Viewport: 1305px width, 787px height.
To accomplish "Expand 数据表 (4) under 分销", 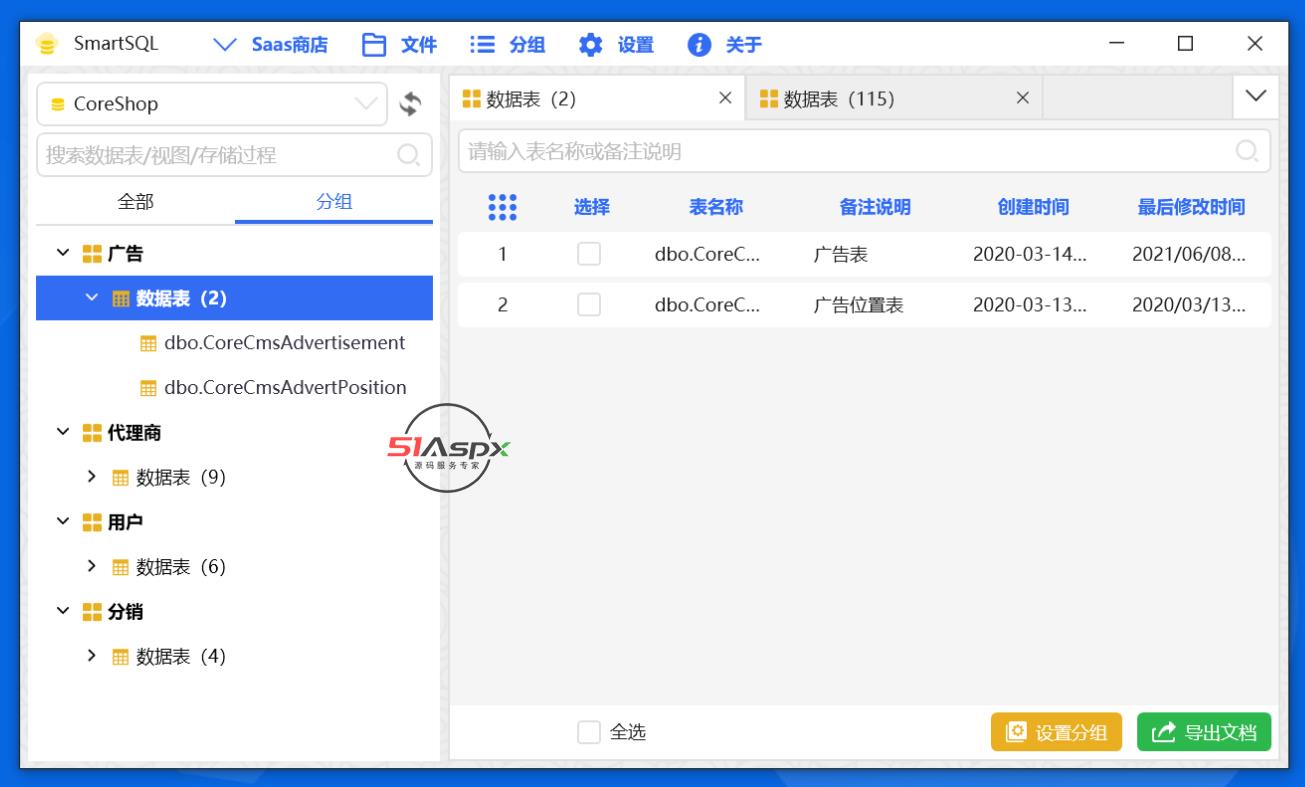I will click(92, 656).
